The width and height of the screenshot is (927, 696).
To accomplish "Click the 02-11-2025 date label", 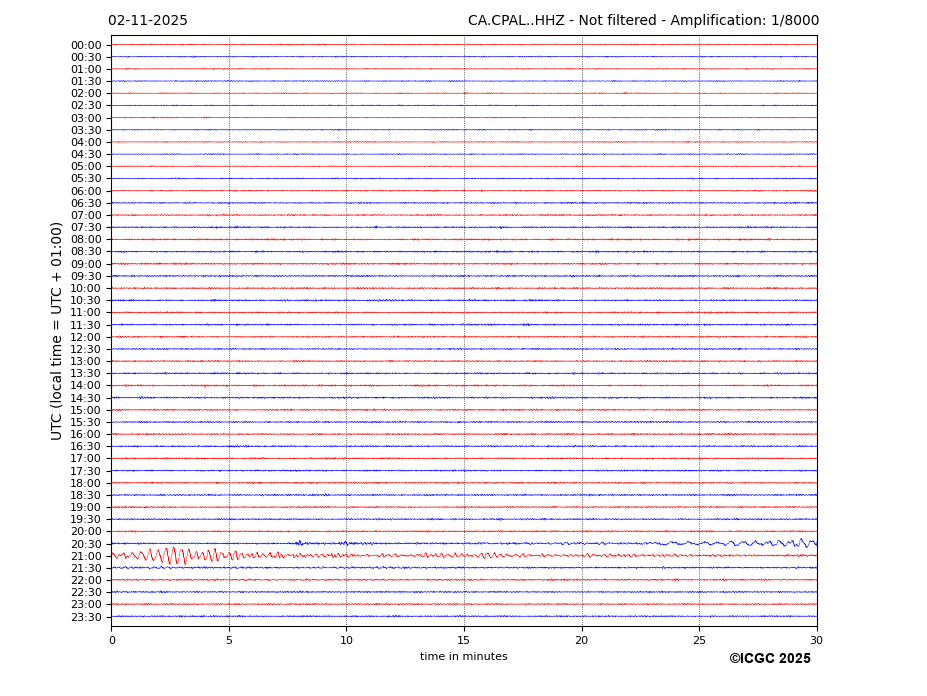I will coord(147,21).
